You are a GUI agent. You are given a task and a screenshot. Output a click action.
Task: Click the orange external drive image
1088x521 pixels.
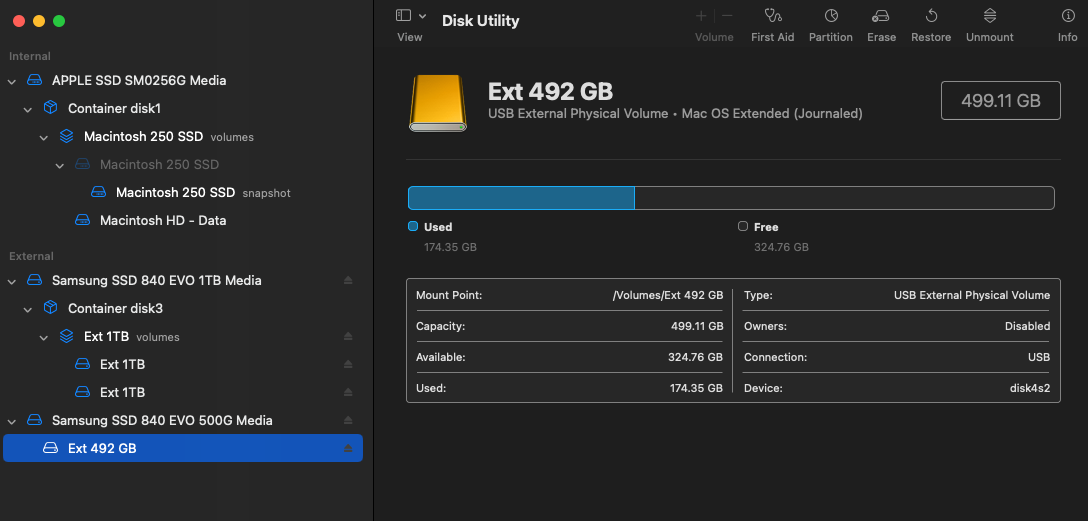click(x=437, y=103)
